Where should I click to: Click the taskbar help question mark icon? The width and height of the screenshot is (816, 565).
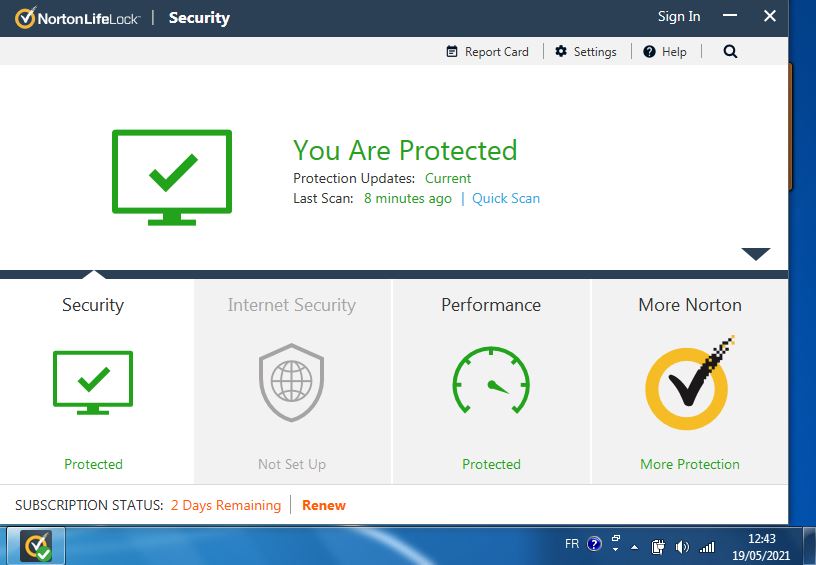(x=594, y=544)
